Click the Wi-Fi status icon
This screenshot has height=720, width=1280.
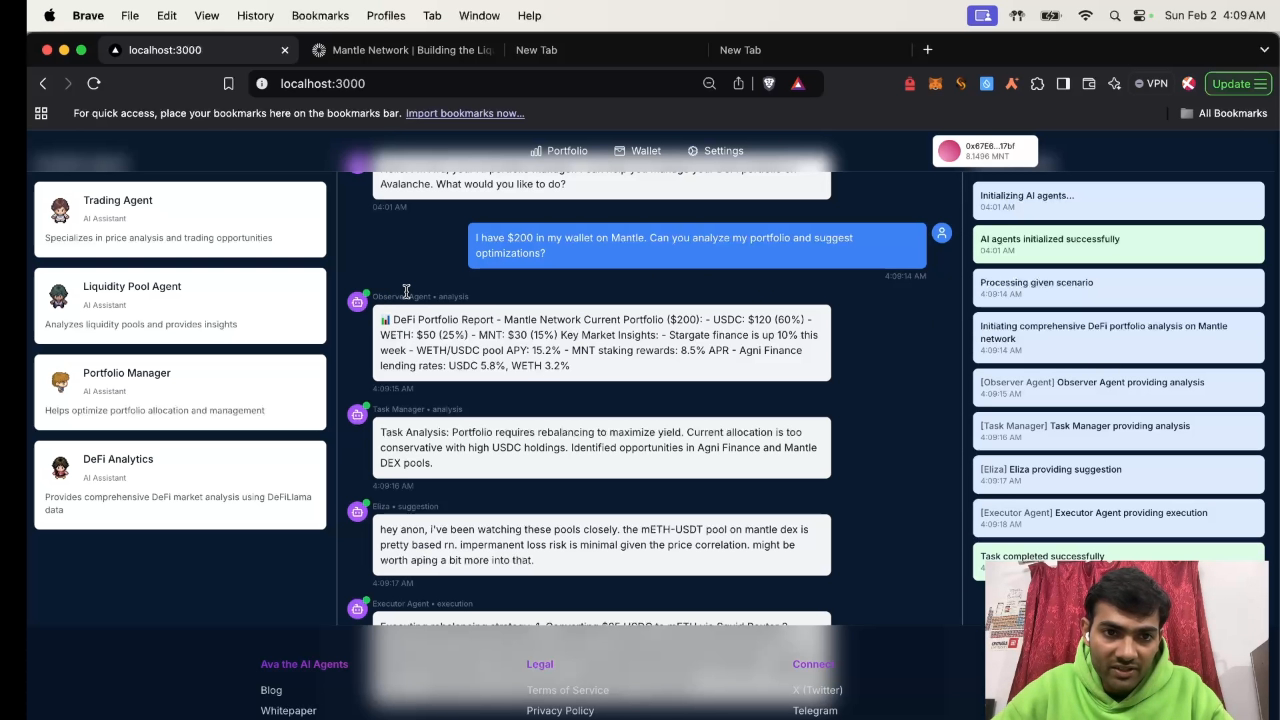pos(1085,15)
